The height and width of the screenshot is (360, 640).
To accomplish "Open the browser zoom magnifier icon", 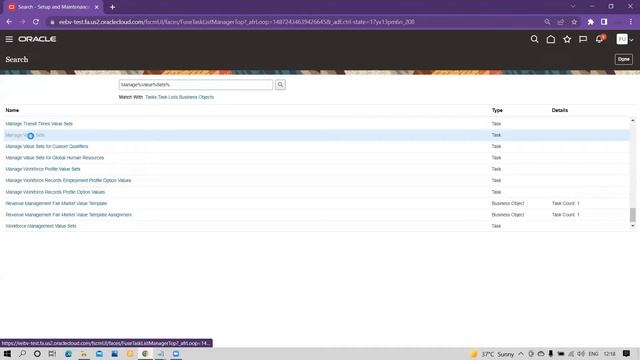I will coord(547,22).
